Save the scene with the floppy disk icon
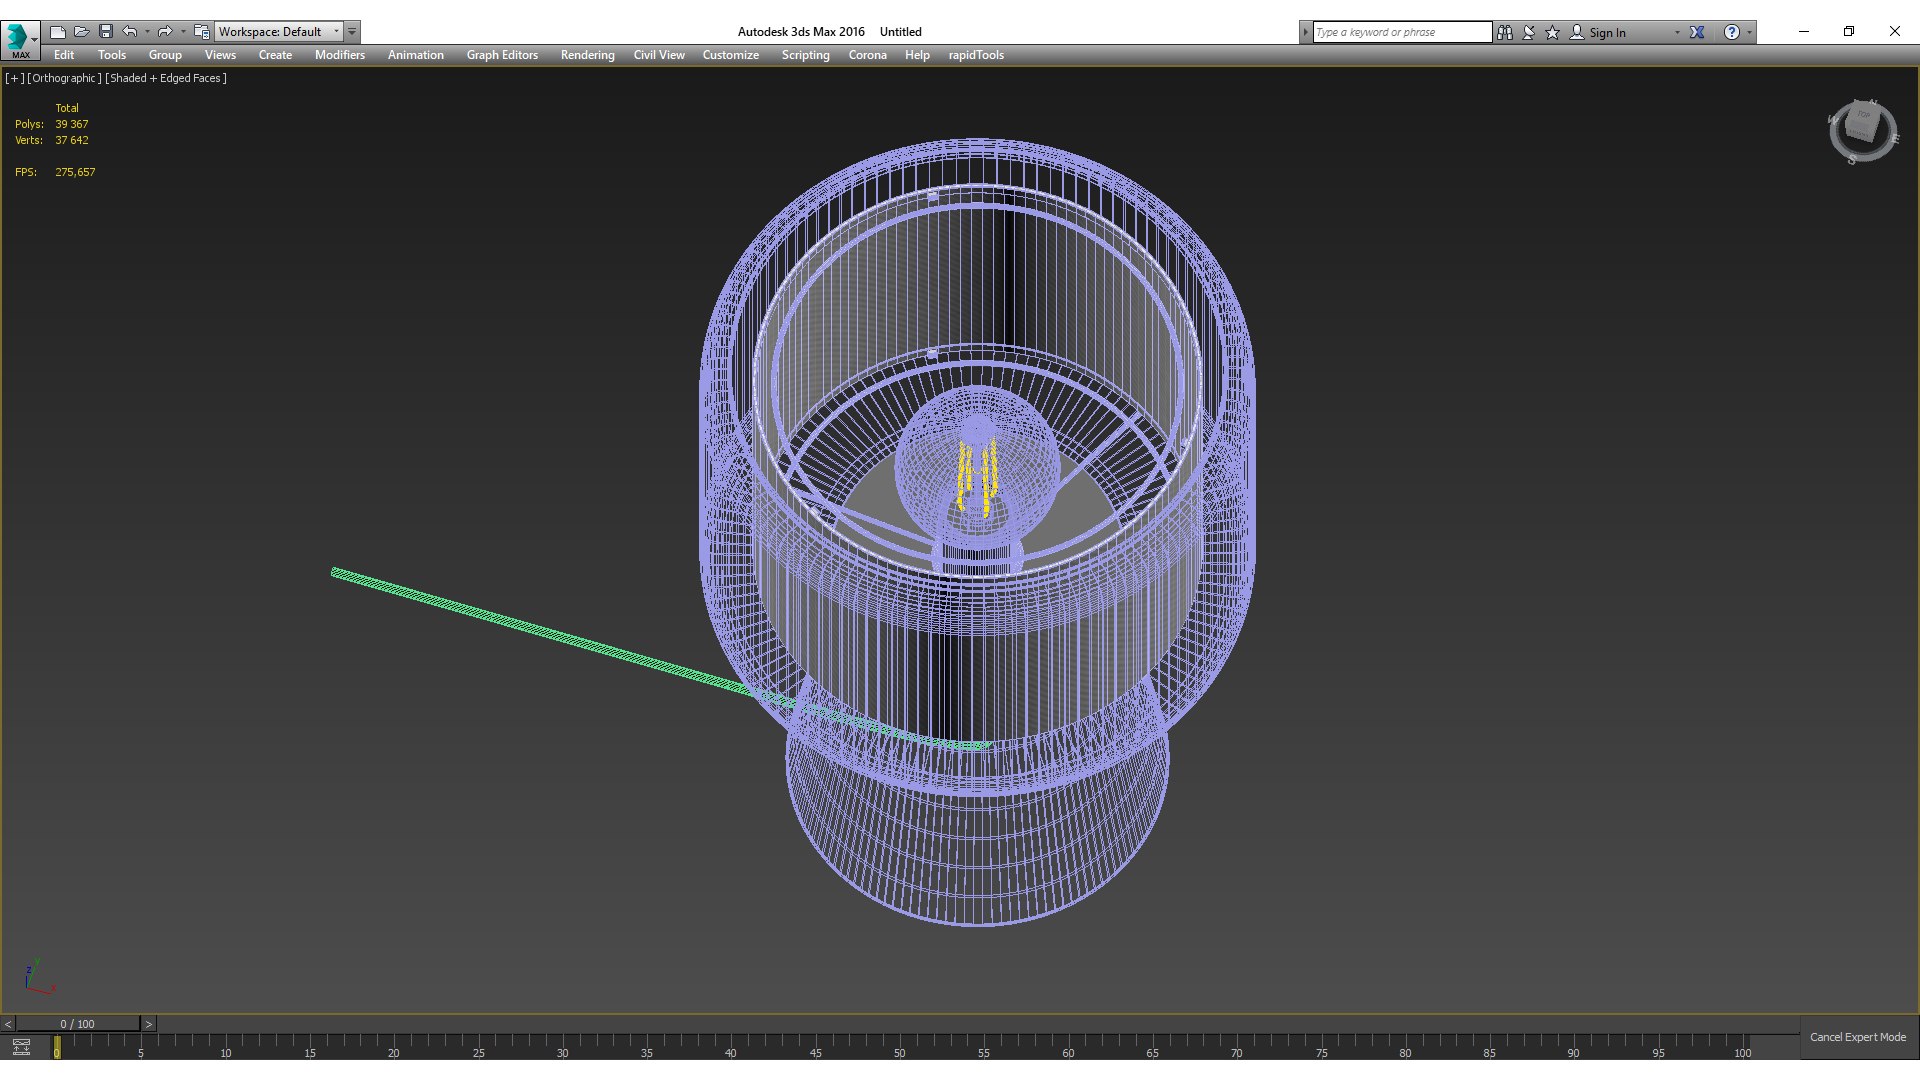1920x1080 pixels. (106, 32)
